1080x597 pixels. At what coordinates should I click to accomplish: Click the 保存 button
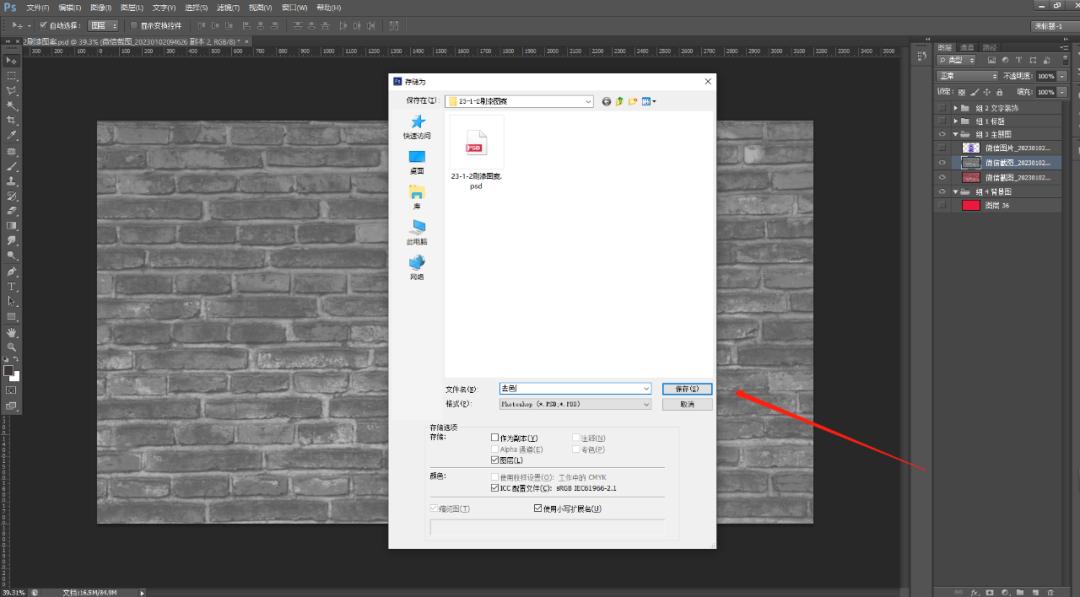point(687,389)
